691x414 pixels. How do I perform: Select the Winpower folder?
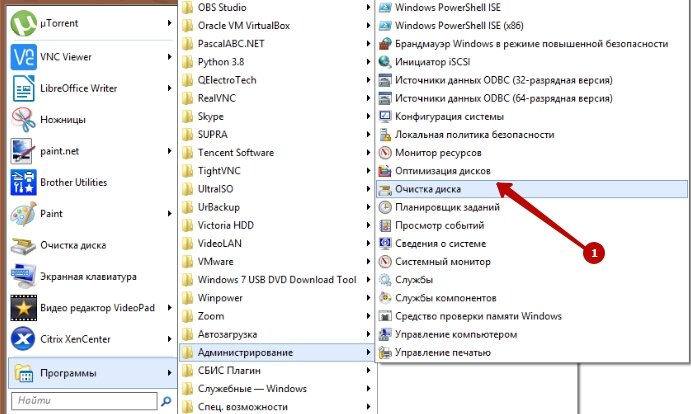[x=277, y=298]
